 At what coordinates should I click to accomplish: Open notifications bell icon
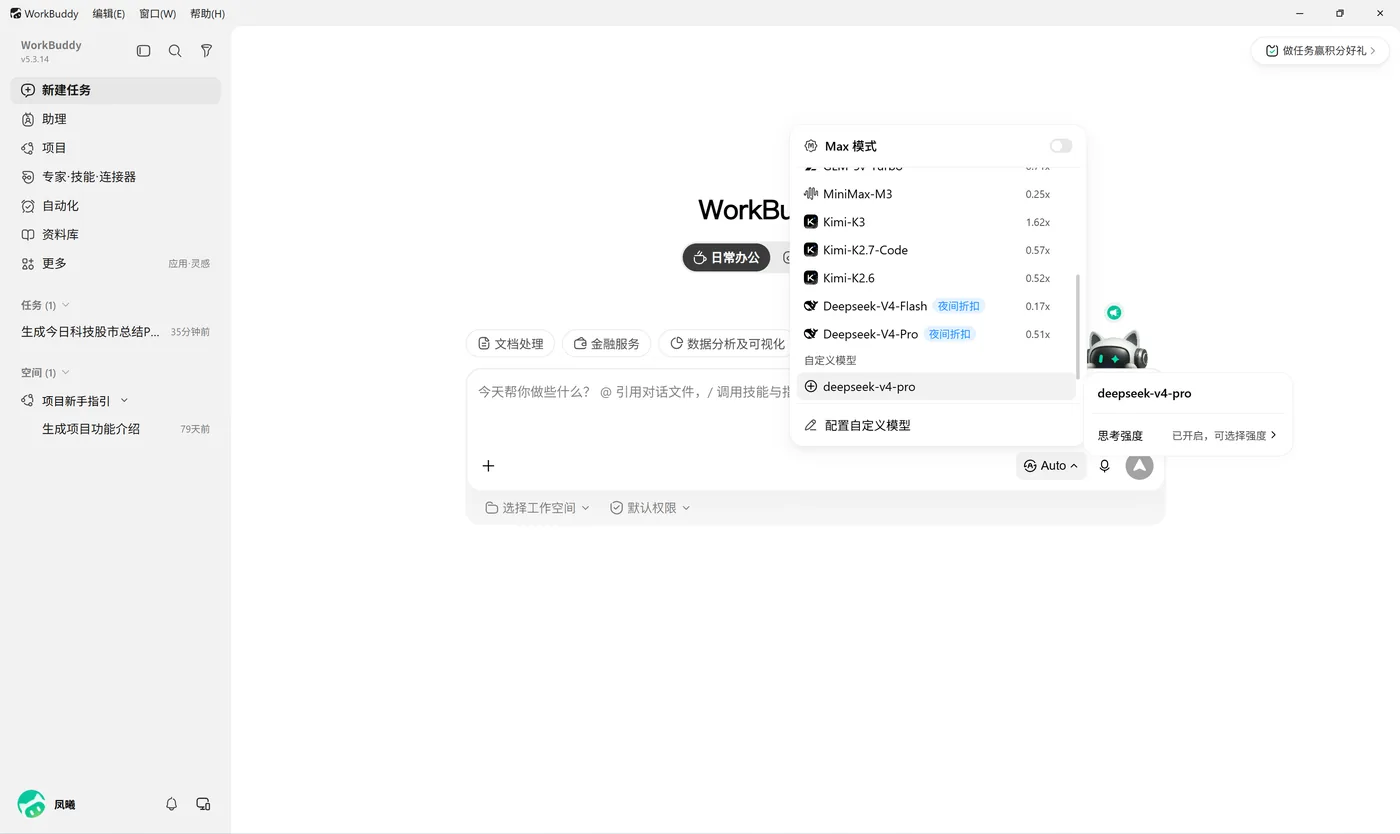click(x=171, y=804)
